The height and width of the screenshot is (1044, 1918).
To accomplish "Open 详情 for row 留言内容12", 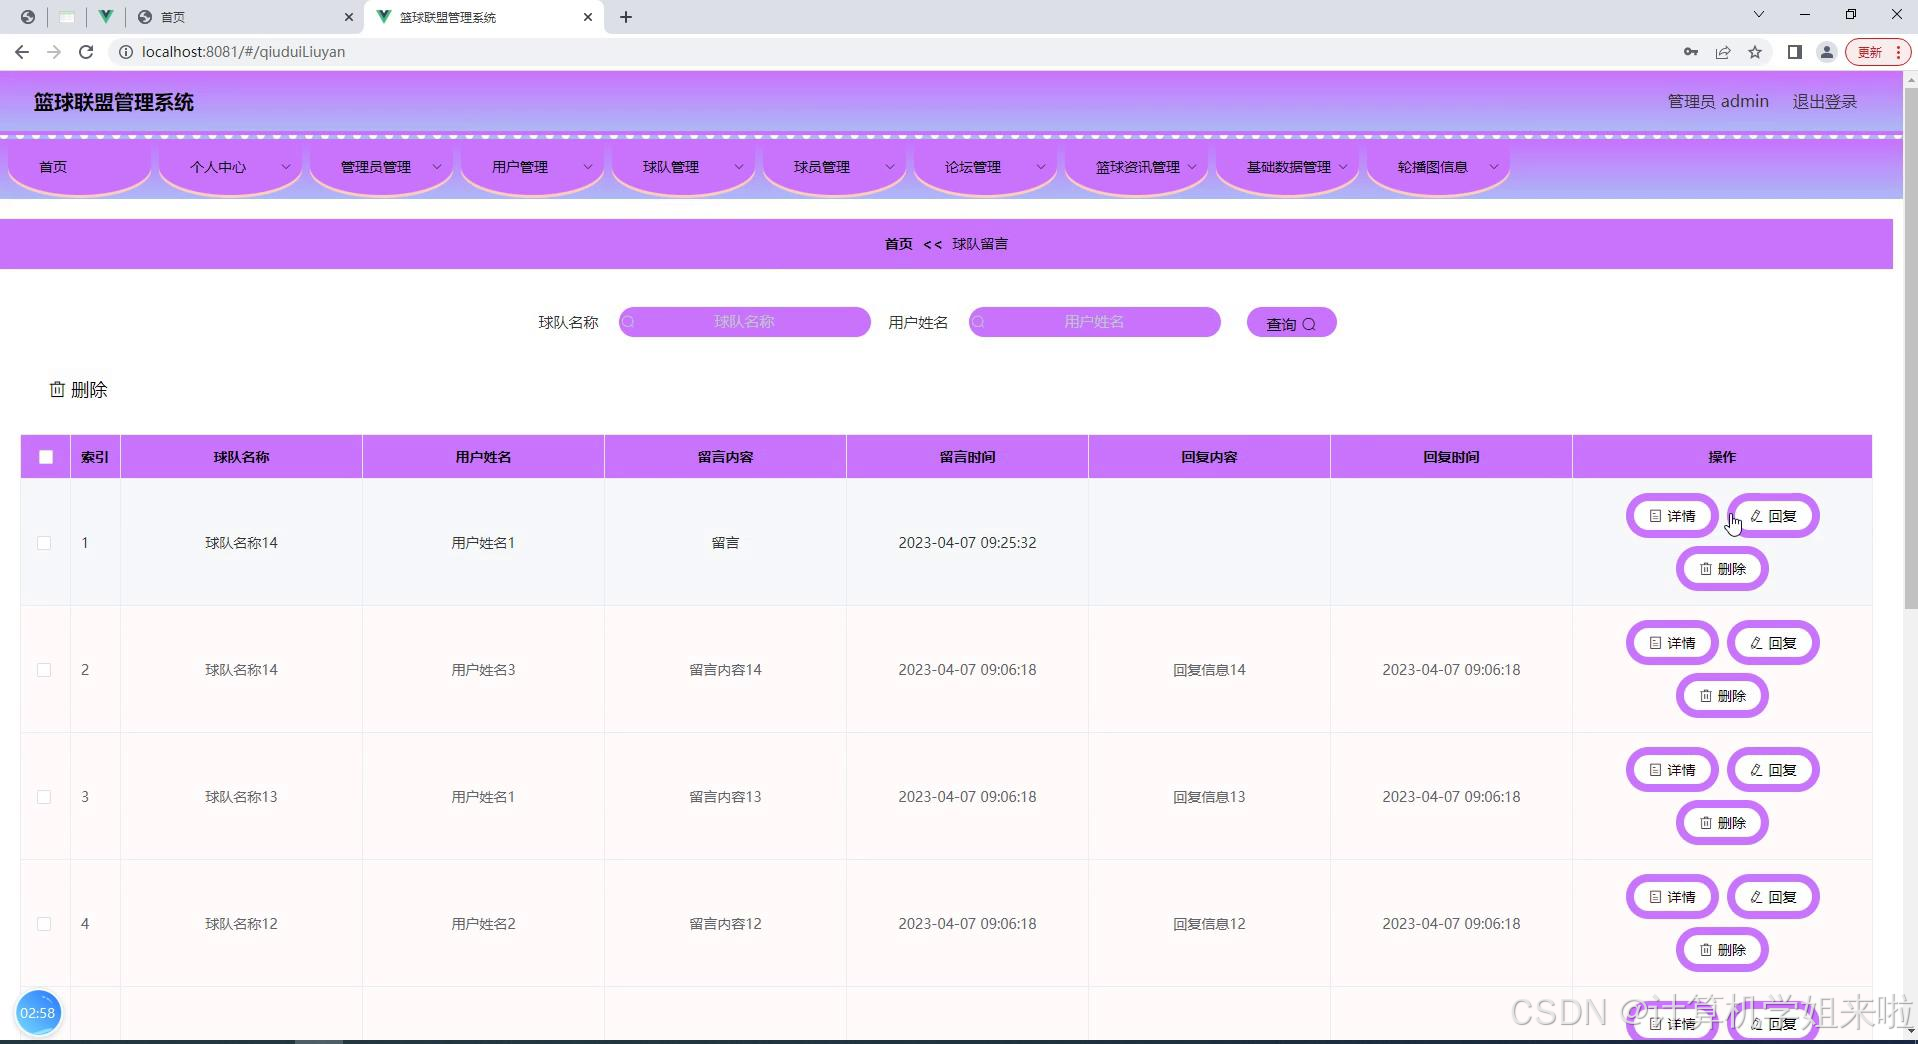I will [1672, 897].
